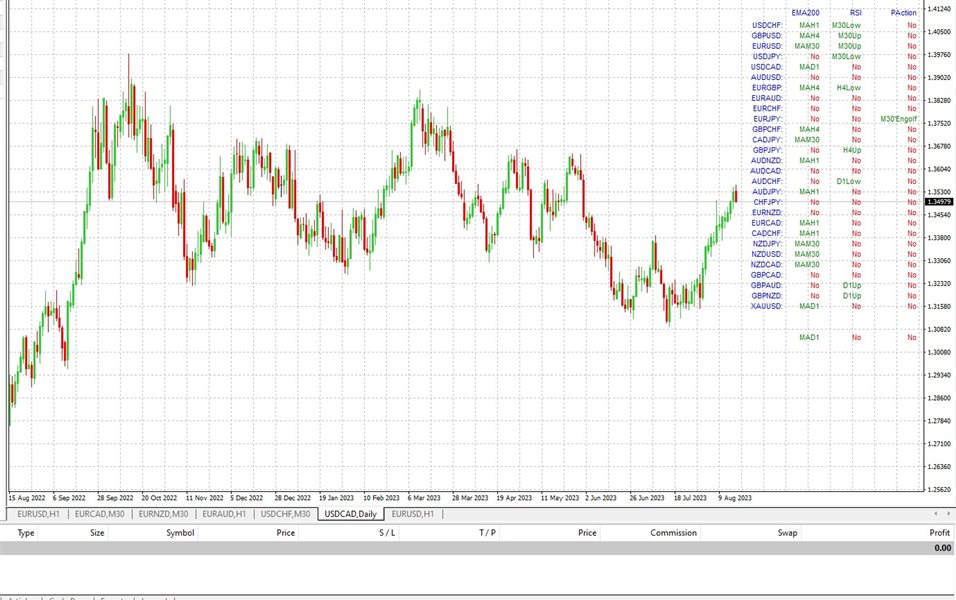Select the EURAUD,H1 chart tab

[x=224, y=513]
